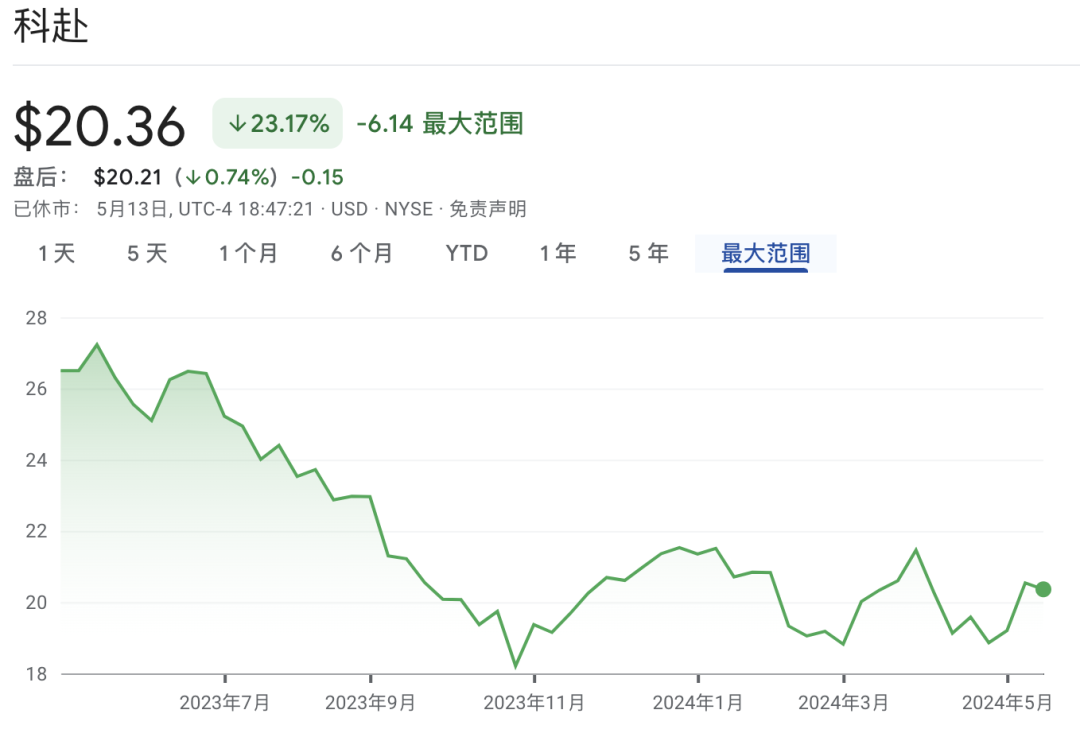
Task: Open the 6个月 chart range
Action: coord(362,254)
